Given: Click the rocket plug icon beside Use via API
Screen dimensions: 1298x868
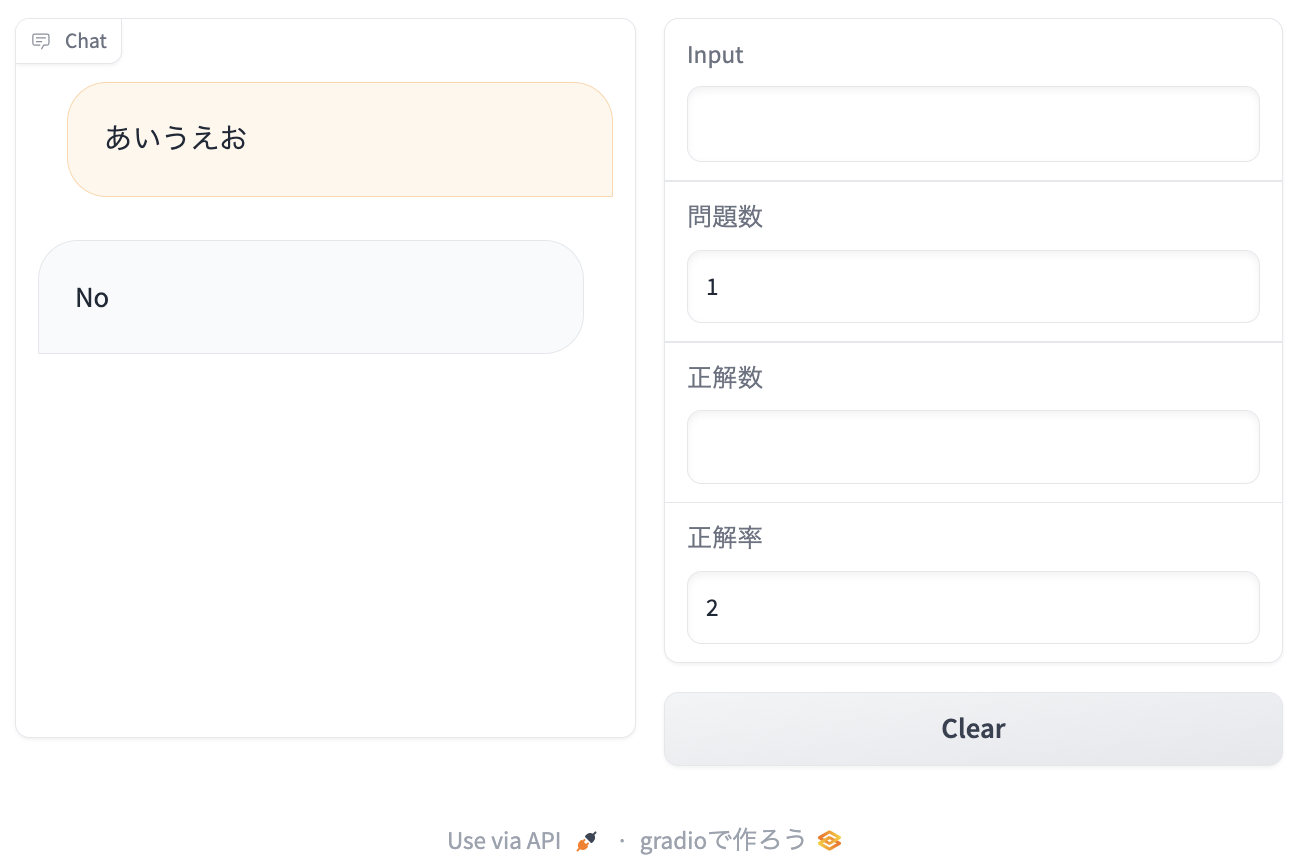Looking at the screenshot, I should coord(588,840).
